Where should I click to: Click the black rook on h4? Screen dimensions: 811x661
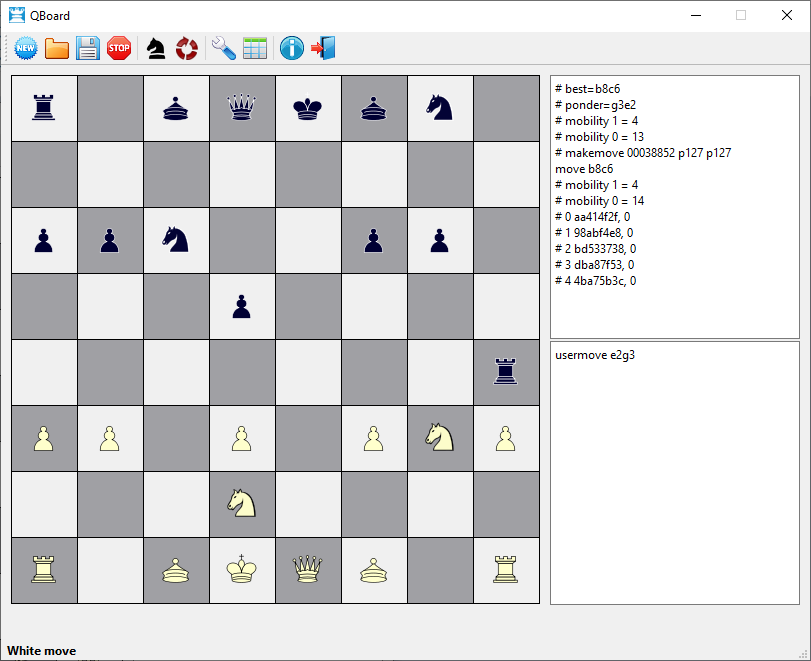point(505,372)
